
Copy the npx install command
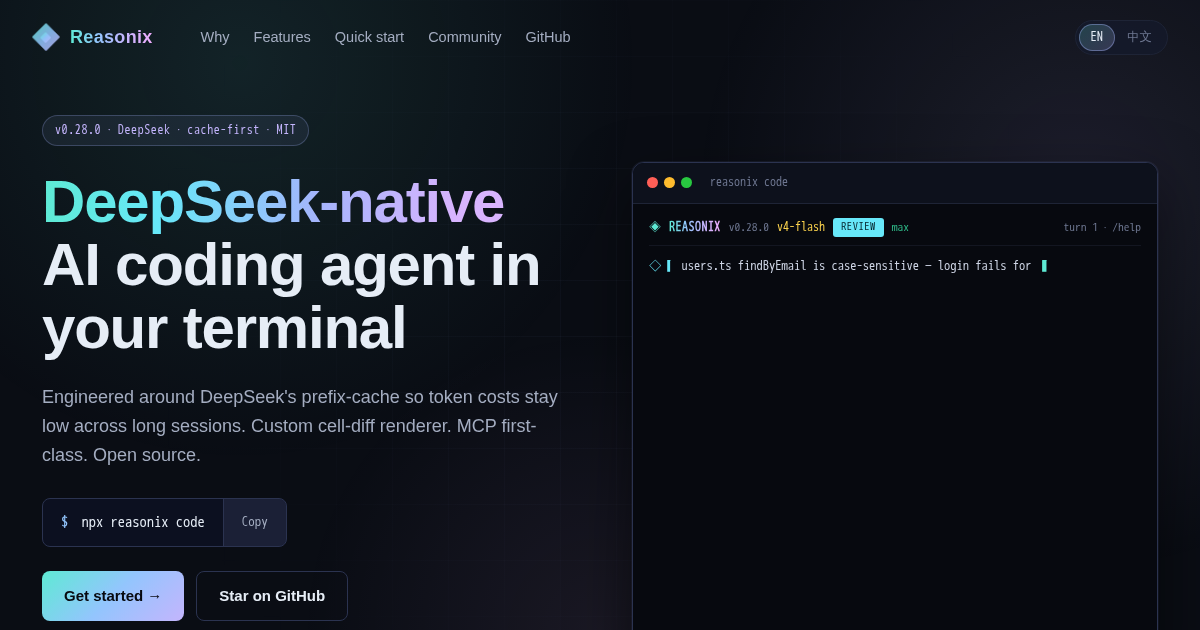click(x=255, y=522)
